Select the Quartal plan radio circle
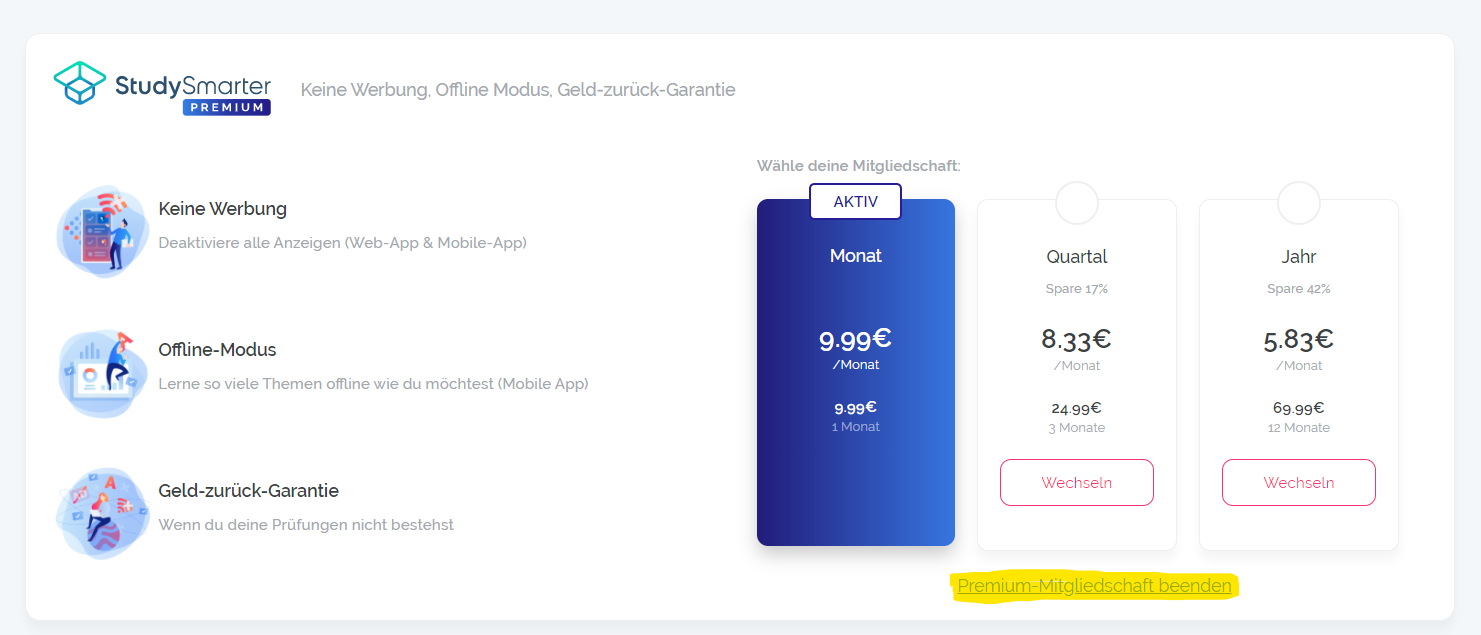The height and width of the screenshot is (635, 1481). coord(1077,203)
